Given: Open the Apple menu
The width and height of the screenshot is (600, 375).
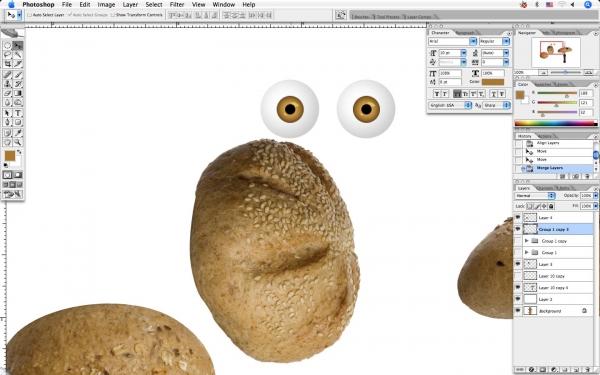Looking at the screenshot, I should click(x=11, y=5).
